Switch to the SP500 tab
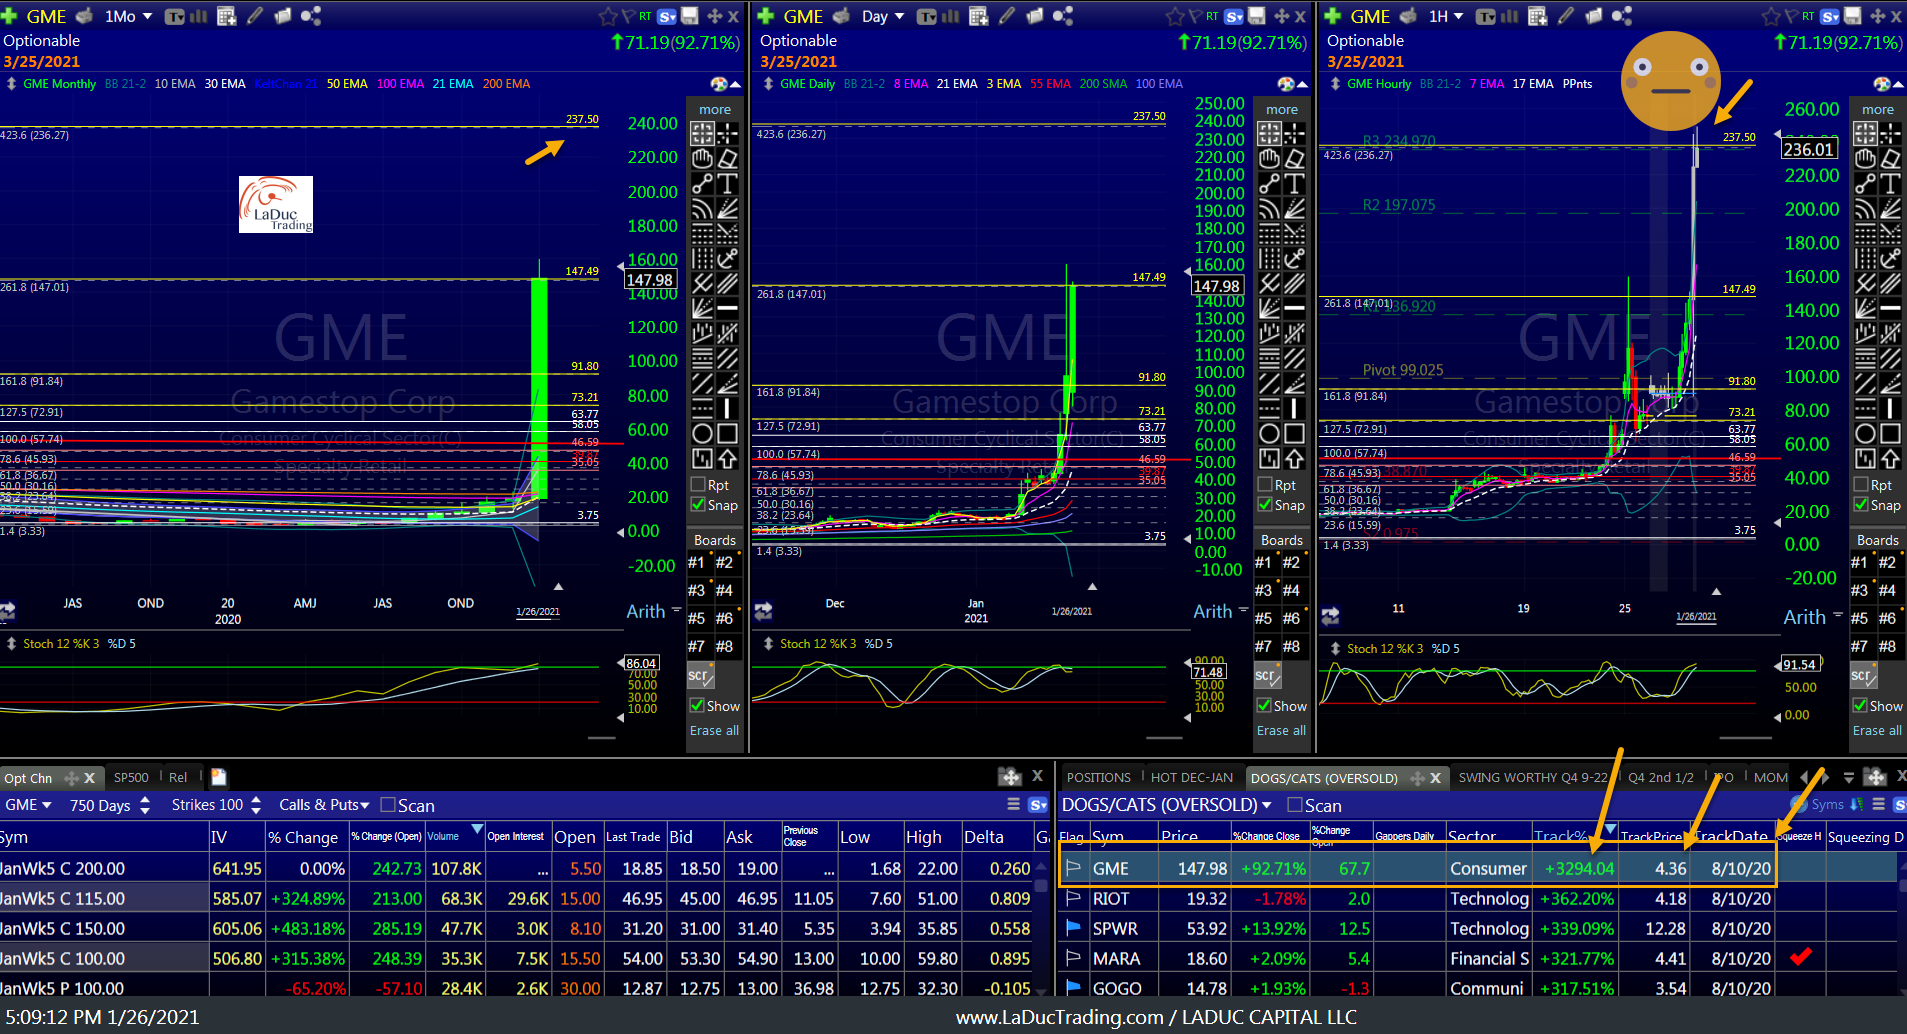This screenshot has height=1034, width=1907. 131,777
